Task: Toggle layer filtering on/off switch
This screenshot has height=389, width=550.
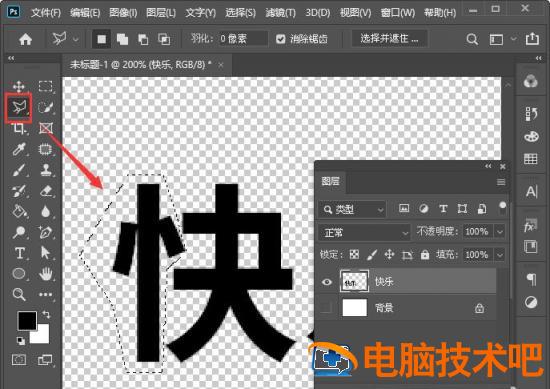Action: coord(503,208)
